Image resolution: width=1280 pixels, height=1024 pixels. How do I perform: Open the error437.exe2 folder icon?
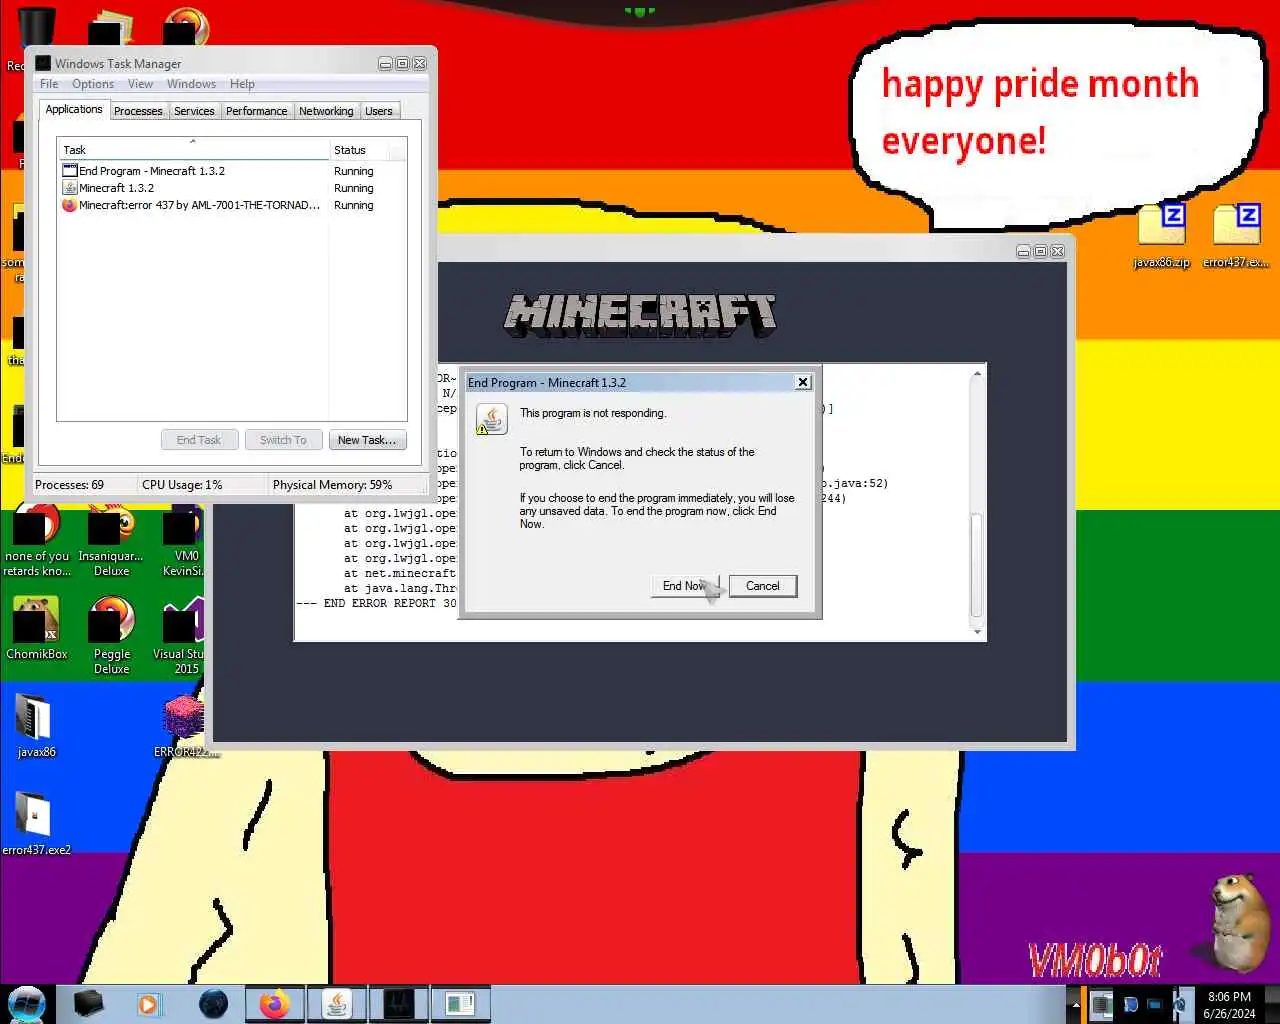36,823
